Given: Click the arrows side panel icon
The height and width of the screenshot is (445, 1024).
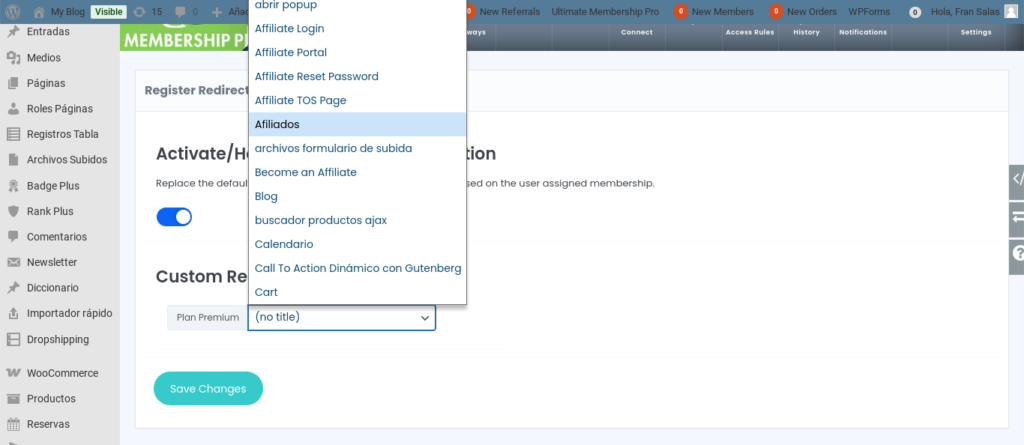Looking at the screenshot, I should coord(1017,219).
